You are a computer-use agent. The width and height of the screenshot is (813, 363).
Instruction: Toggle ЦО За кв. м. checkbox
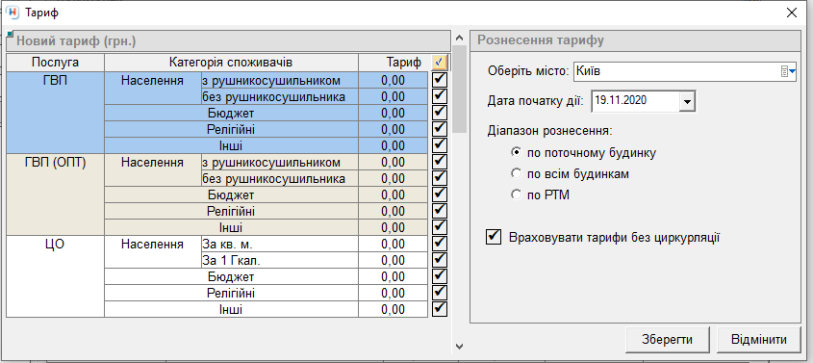pyautogui.click(x=440, y=243)
